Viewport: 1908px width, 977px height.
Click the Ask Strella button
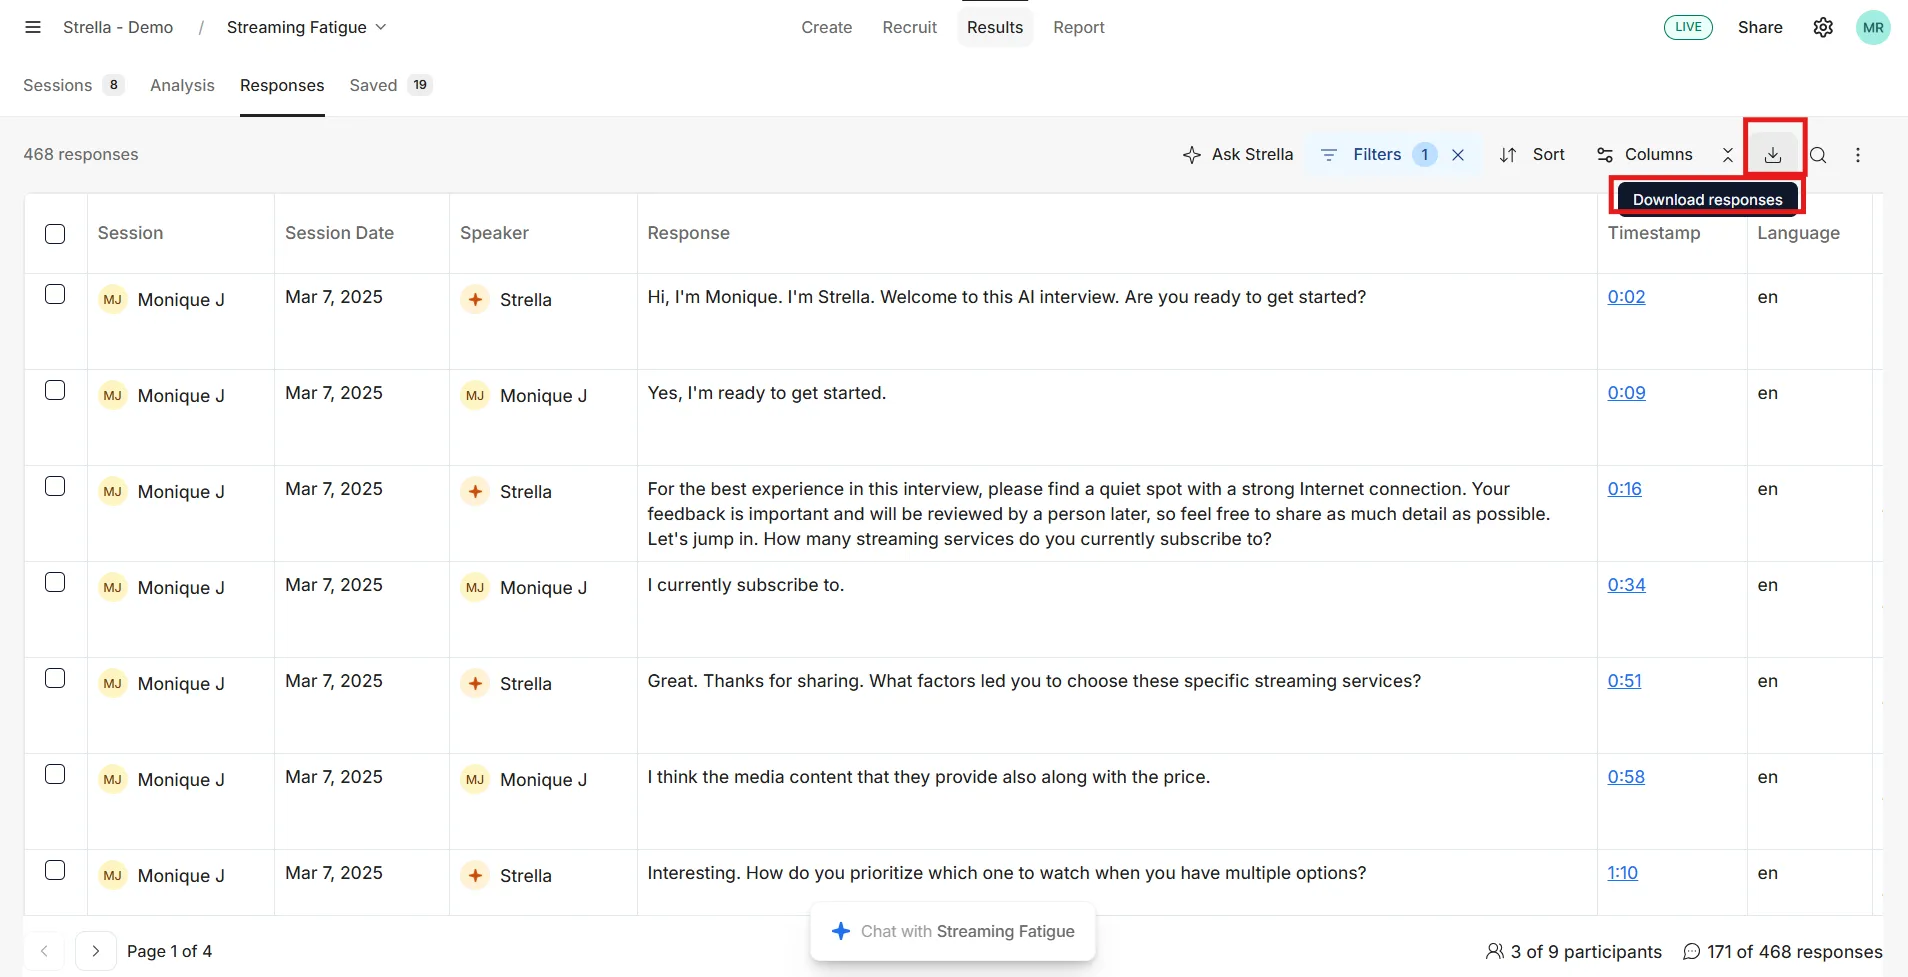(1237, 155)
